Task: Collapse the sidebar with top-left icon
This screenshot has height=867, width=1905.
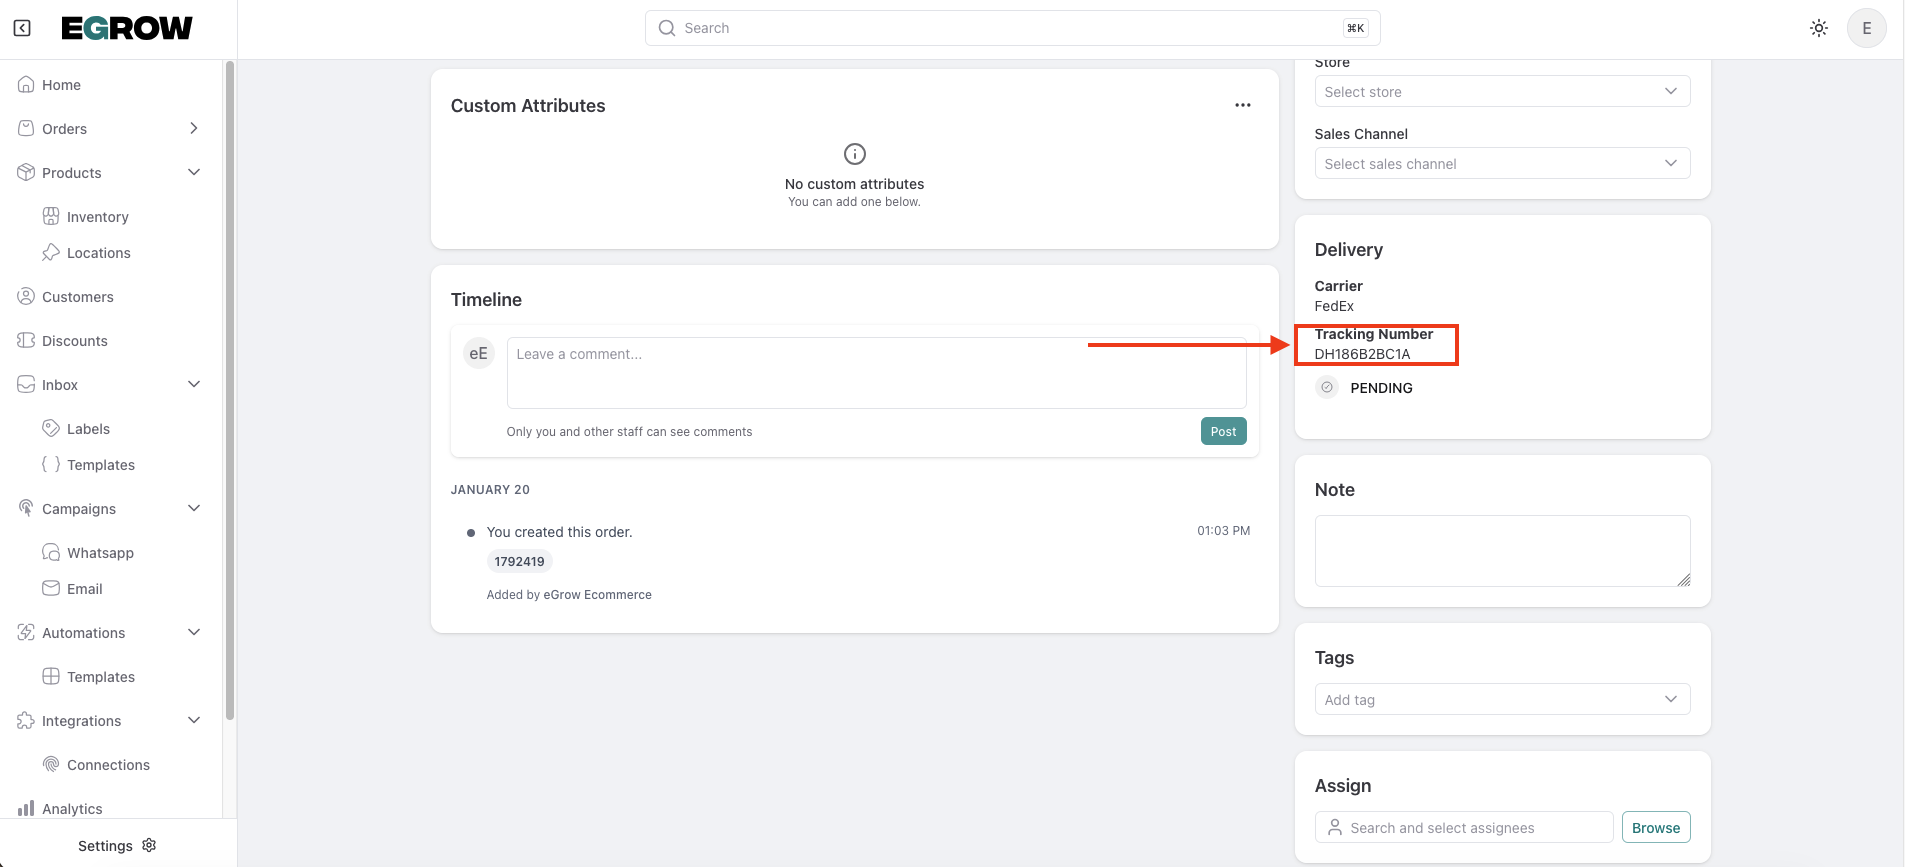Action: click(22, 28)
